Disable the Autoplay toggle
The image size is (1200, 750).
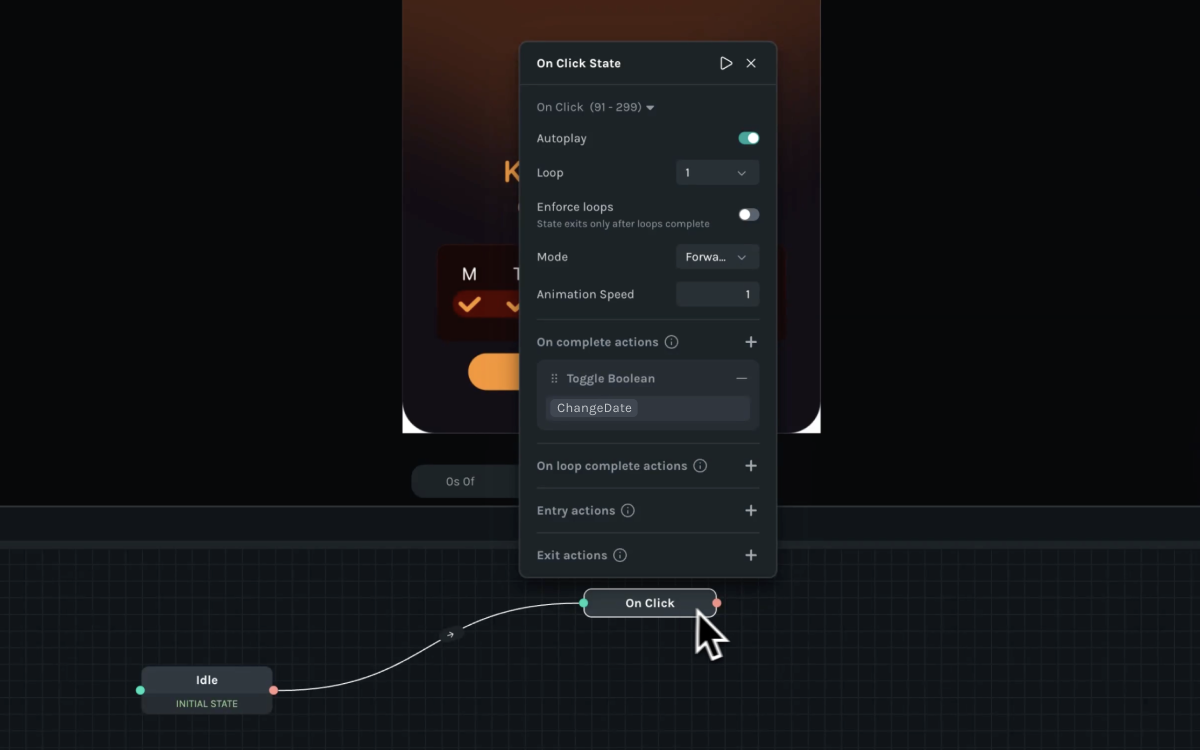coord(748,139)
